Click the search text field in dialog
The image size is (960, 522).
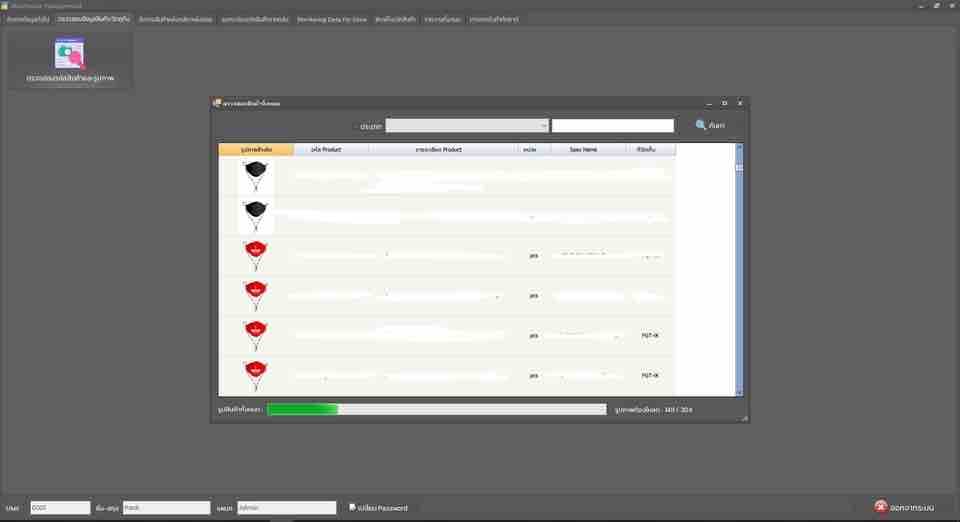pos(612,125)
